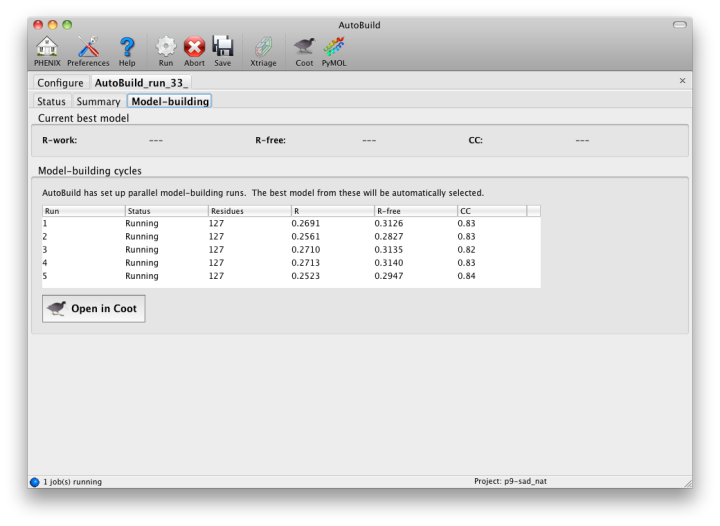Click the jobs running status indicator
Viewport: 720px width, 526px height.
(35, 481)
